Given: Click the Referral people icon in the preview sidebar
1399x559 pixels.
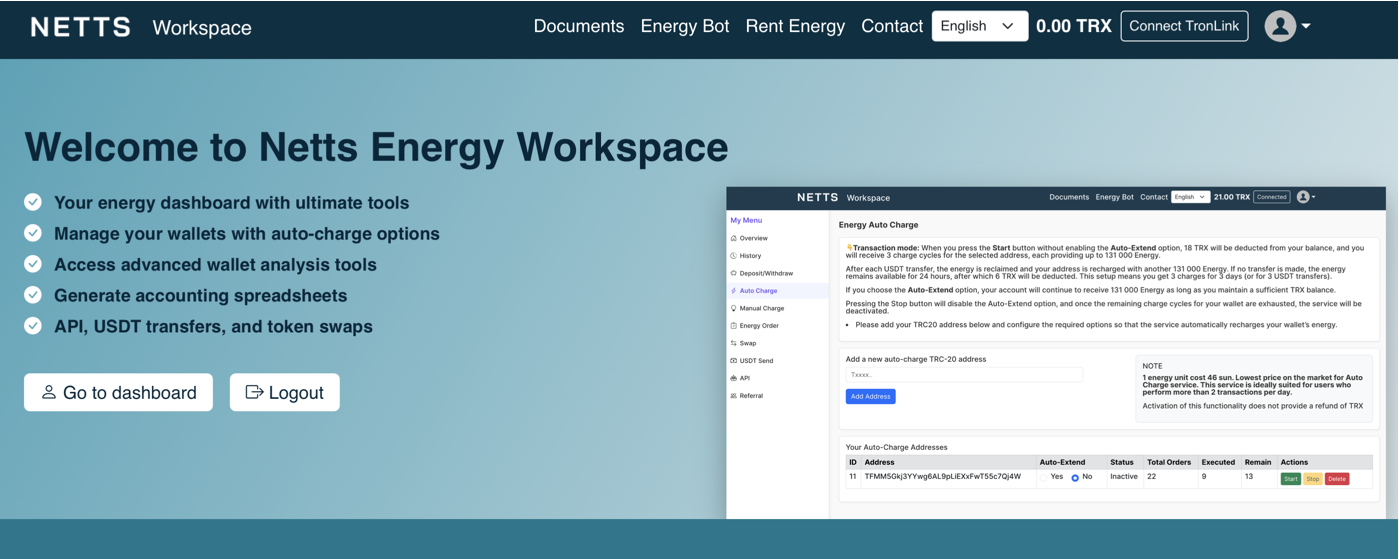Looking at the screenshot, I should click(x=734, y=396).
